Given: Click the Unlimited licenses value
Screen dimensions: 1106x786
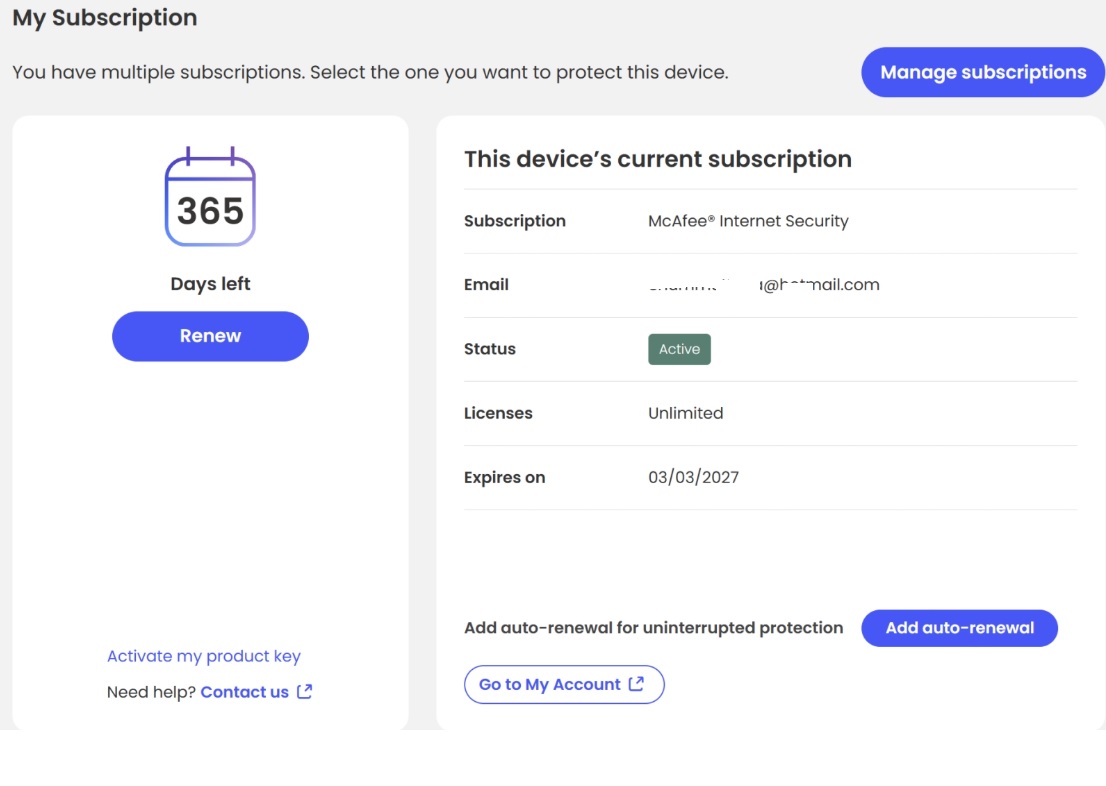Looking at the screenshot, I should [685, 413].
